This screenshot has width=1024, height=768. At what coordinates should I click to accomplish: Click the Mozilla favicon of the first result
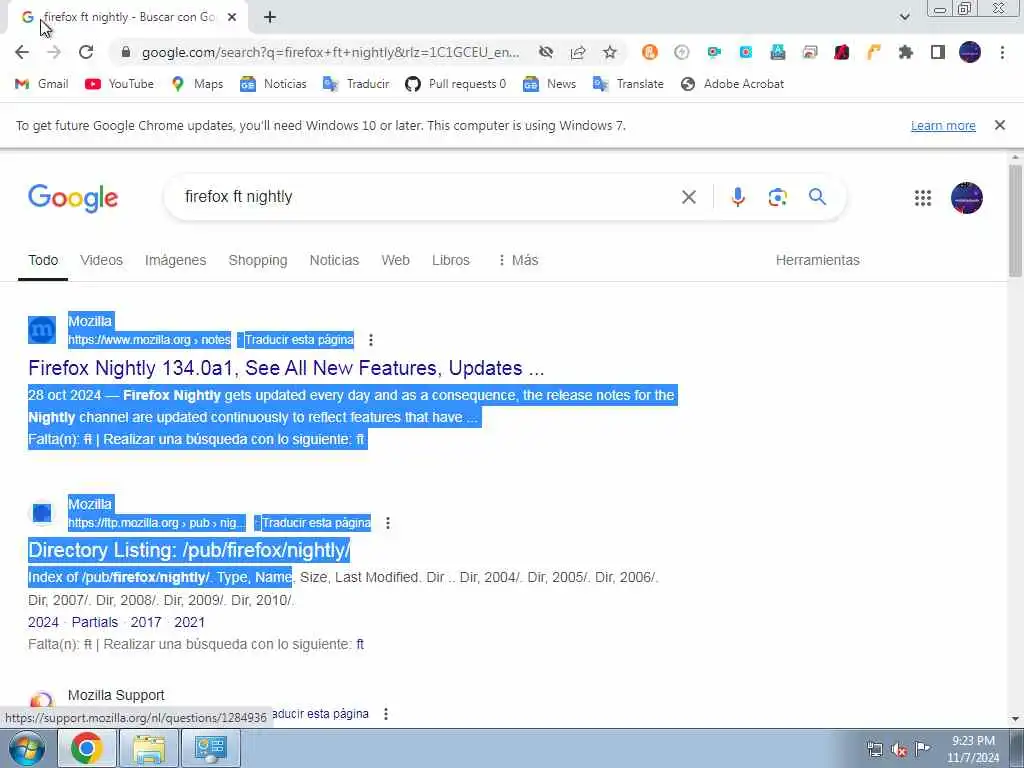click(42, 330)
